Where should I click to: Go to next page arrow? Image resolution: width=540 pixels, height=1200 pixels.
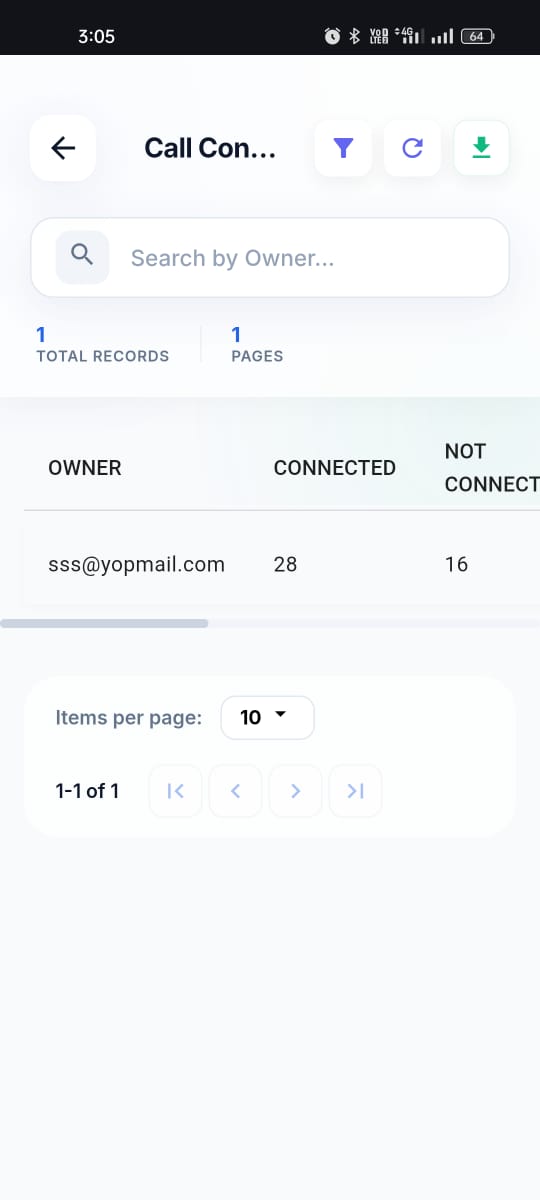pos(296,791)
